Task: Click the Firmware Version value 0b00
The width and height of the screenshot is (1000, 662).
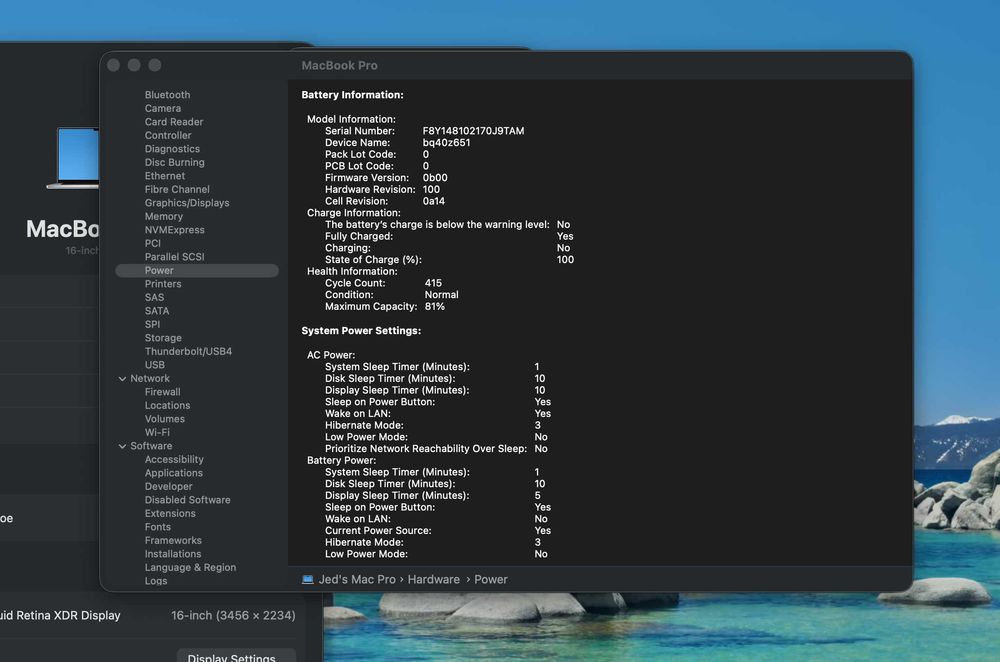Action: 435,178
